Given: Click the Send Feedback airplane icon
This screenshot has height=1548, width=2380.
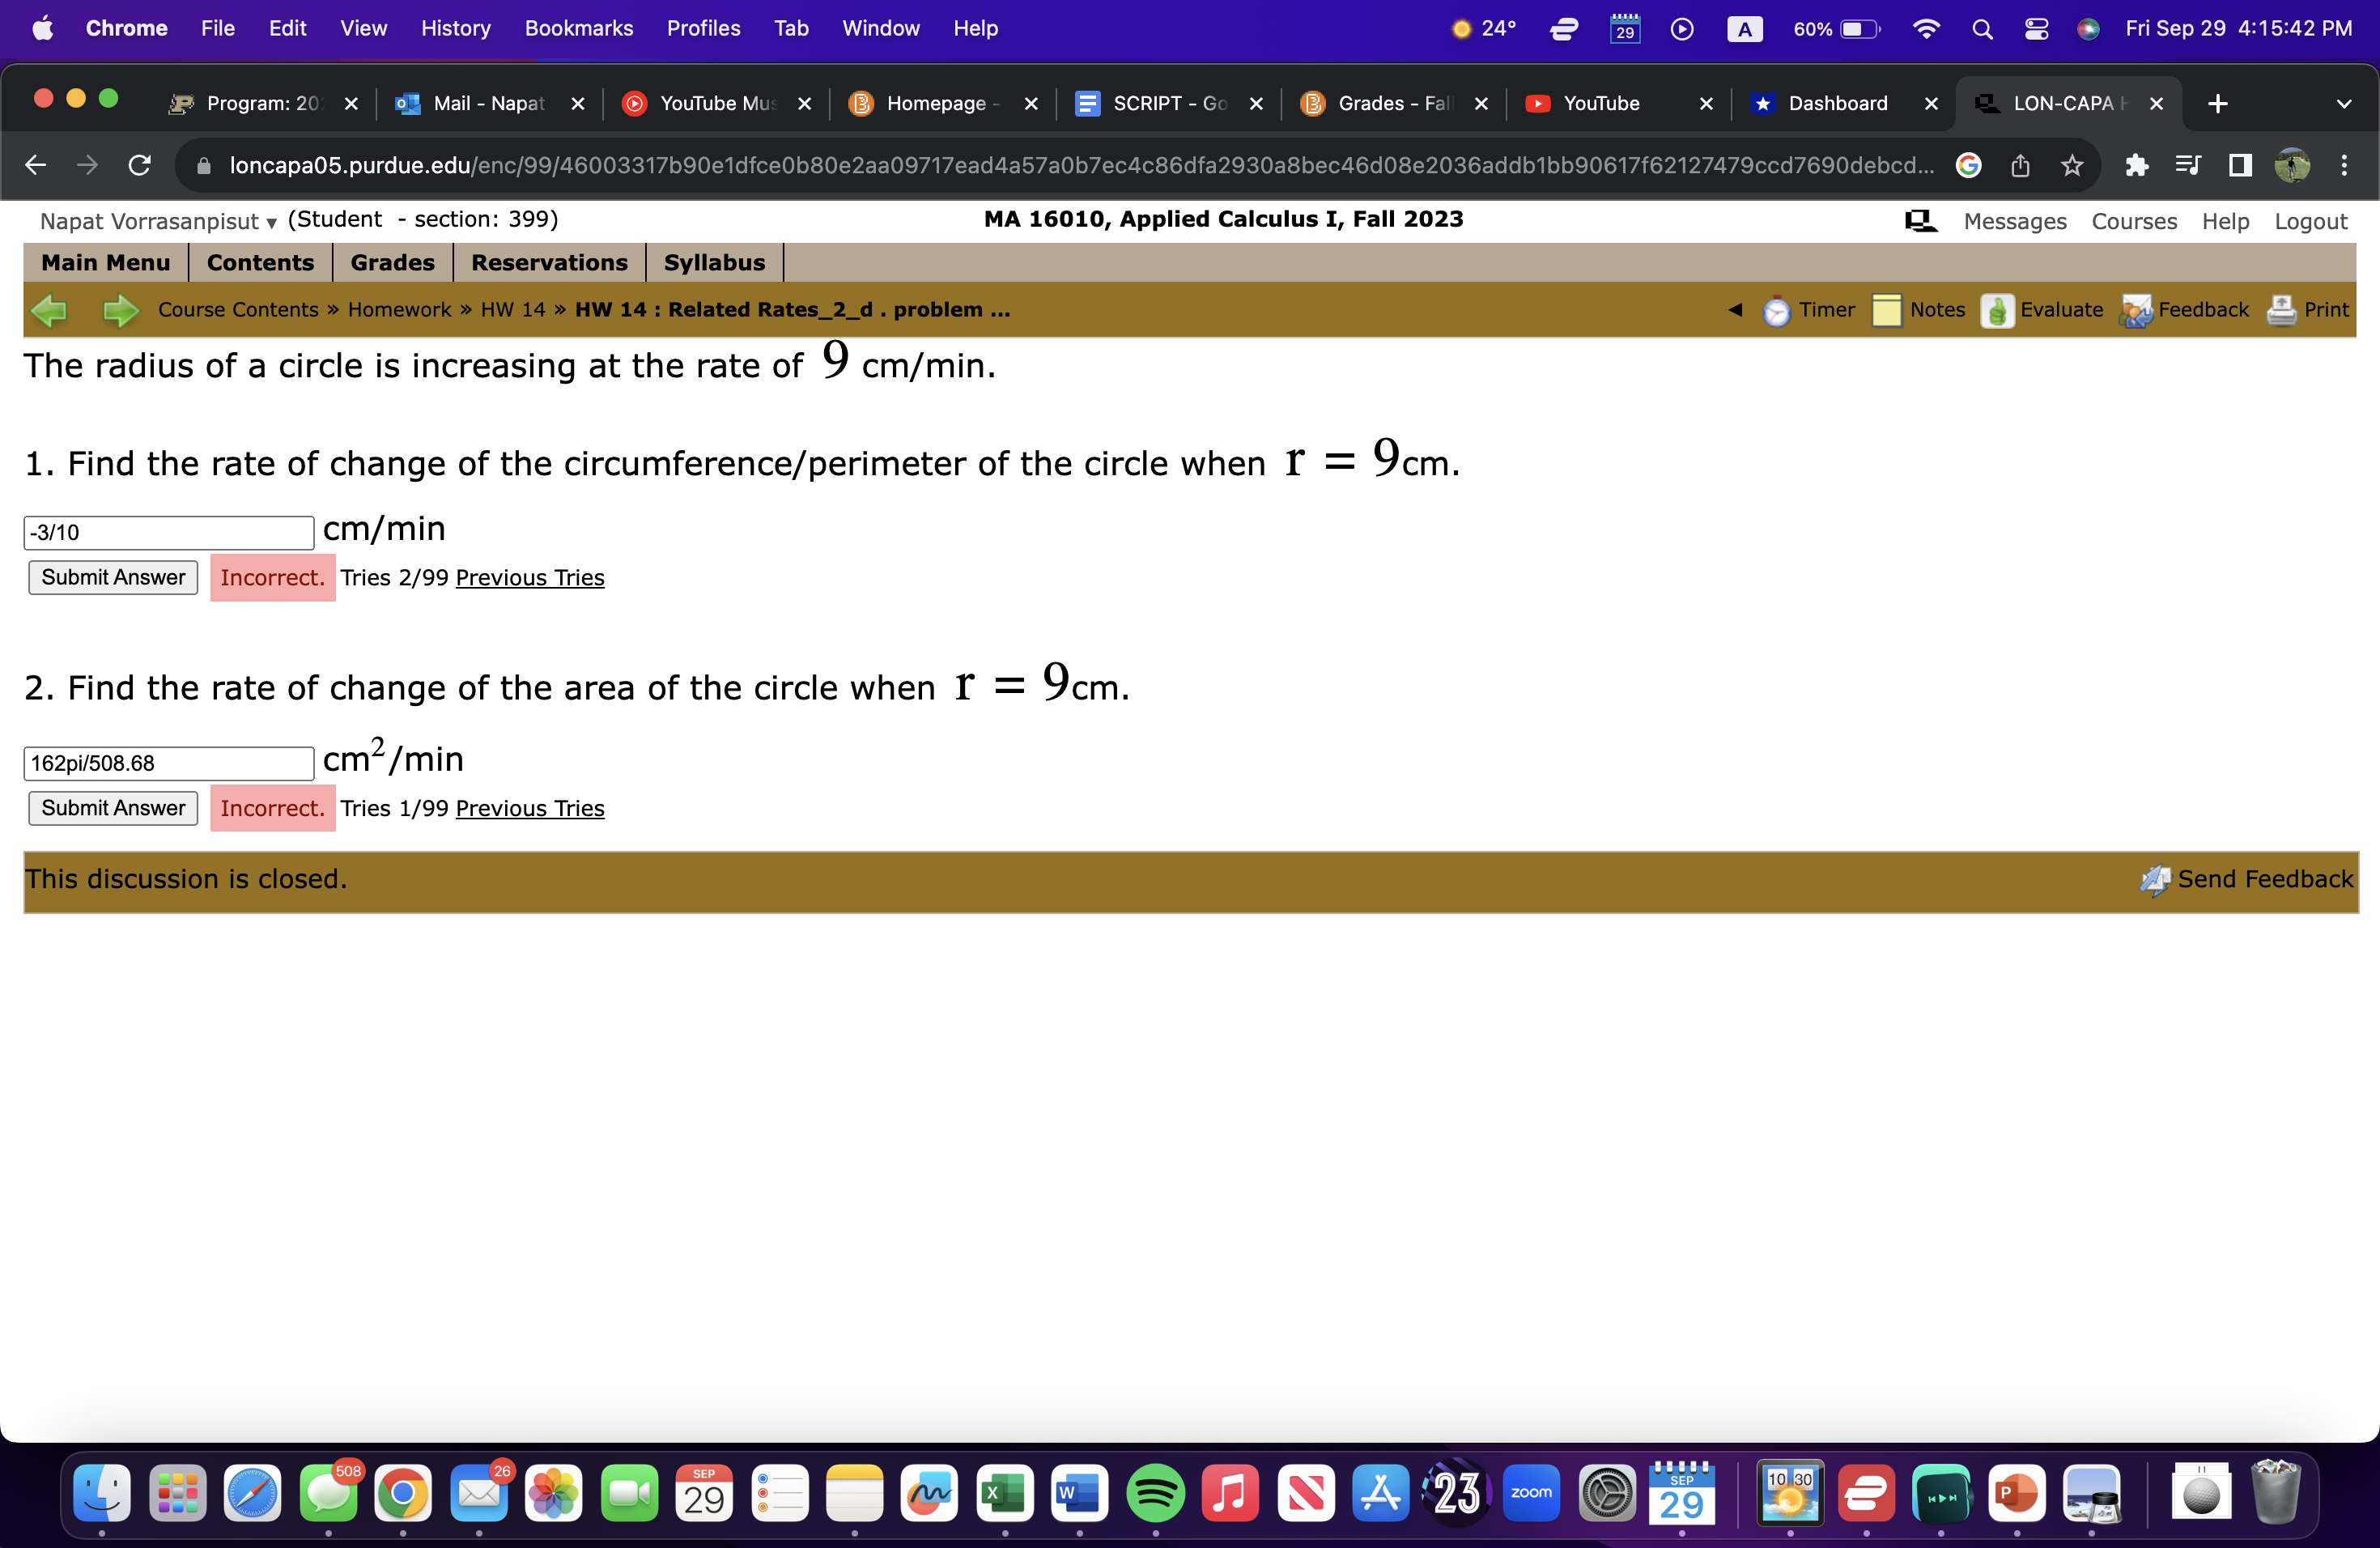Looking at the screenshot, I should pos(2155,880).
